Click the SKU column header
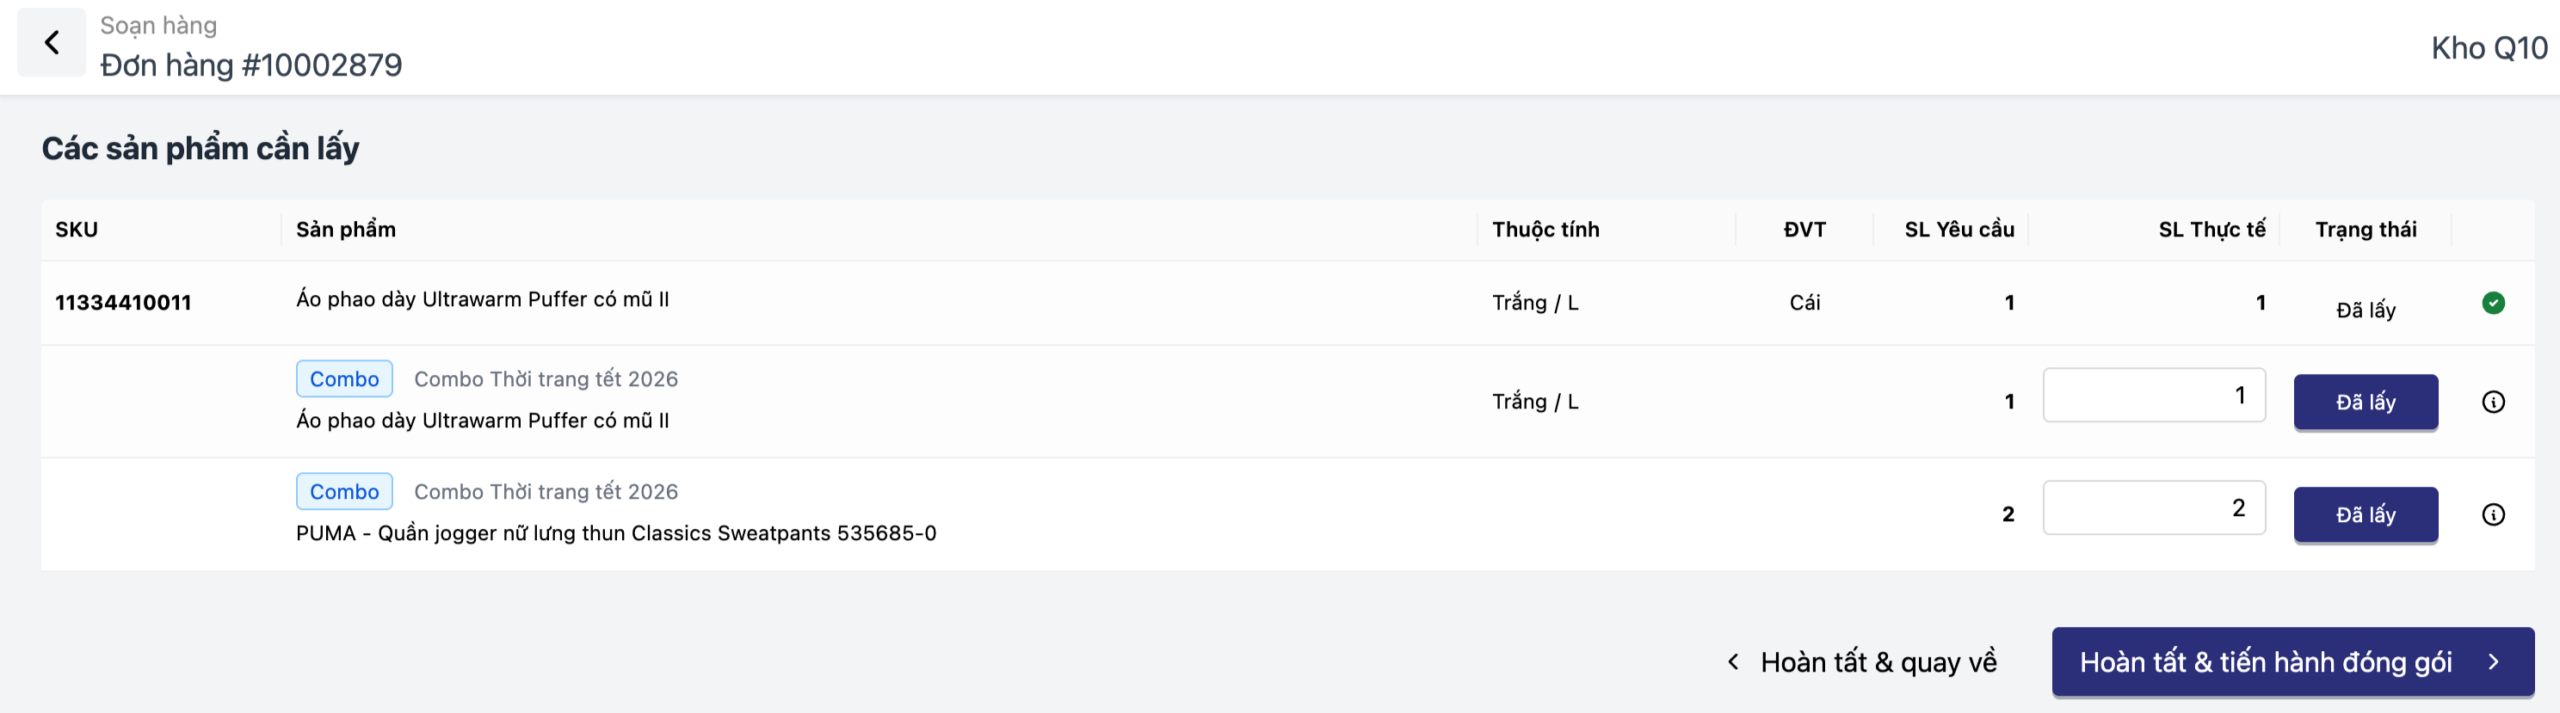The width and height of the screenshot is (2560, 713). click(77, 230)
